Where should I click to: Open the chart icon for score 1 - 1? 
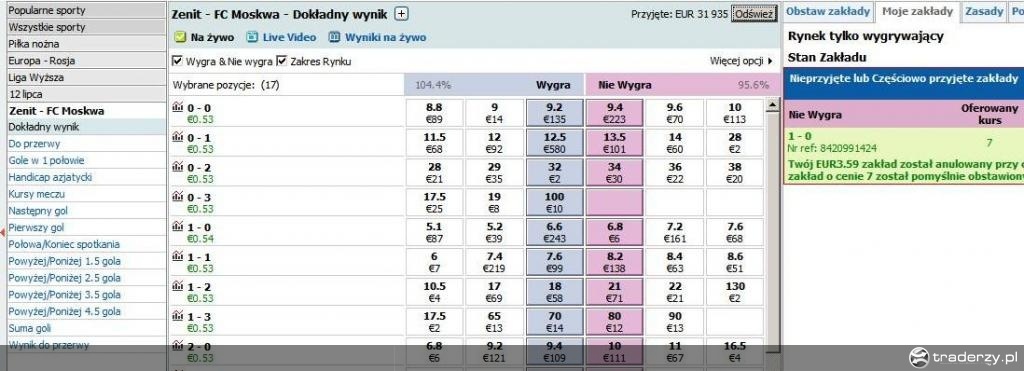coord(178,256)
